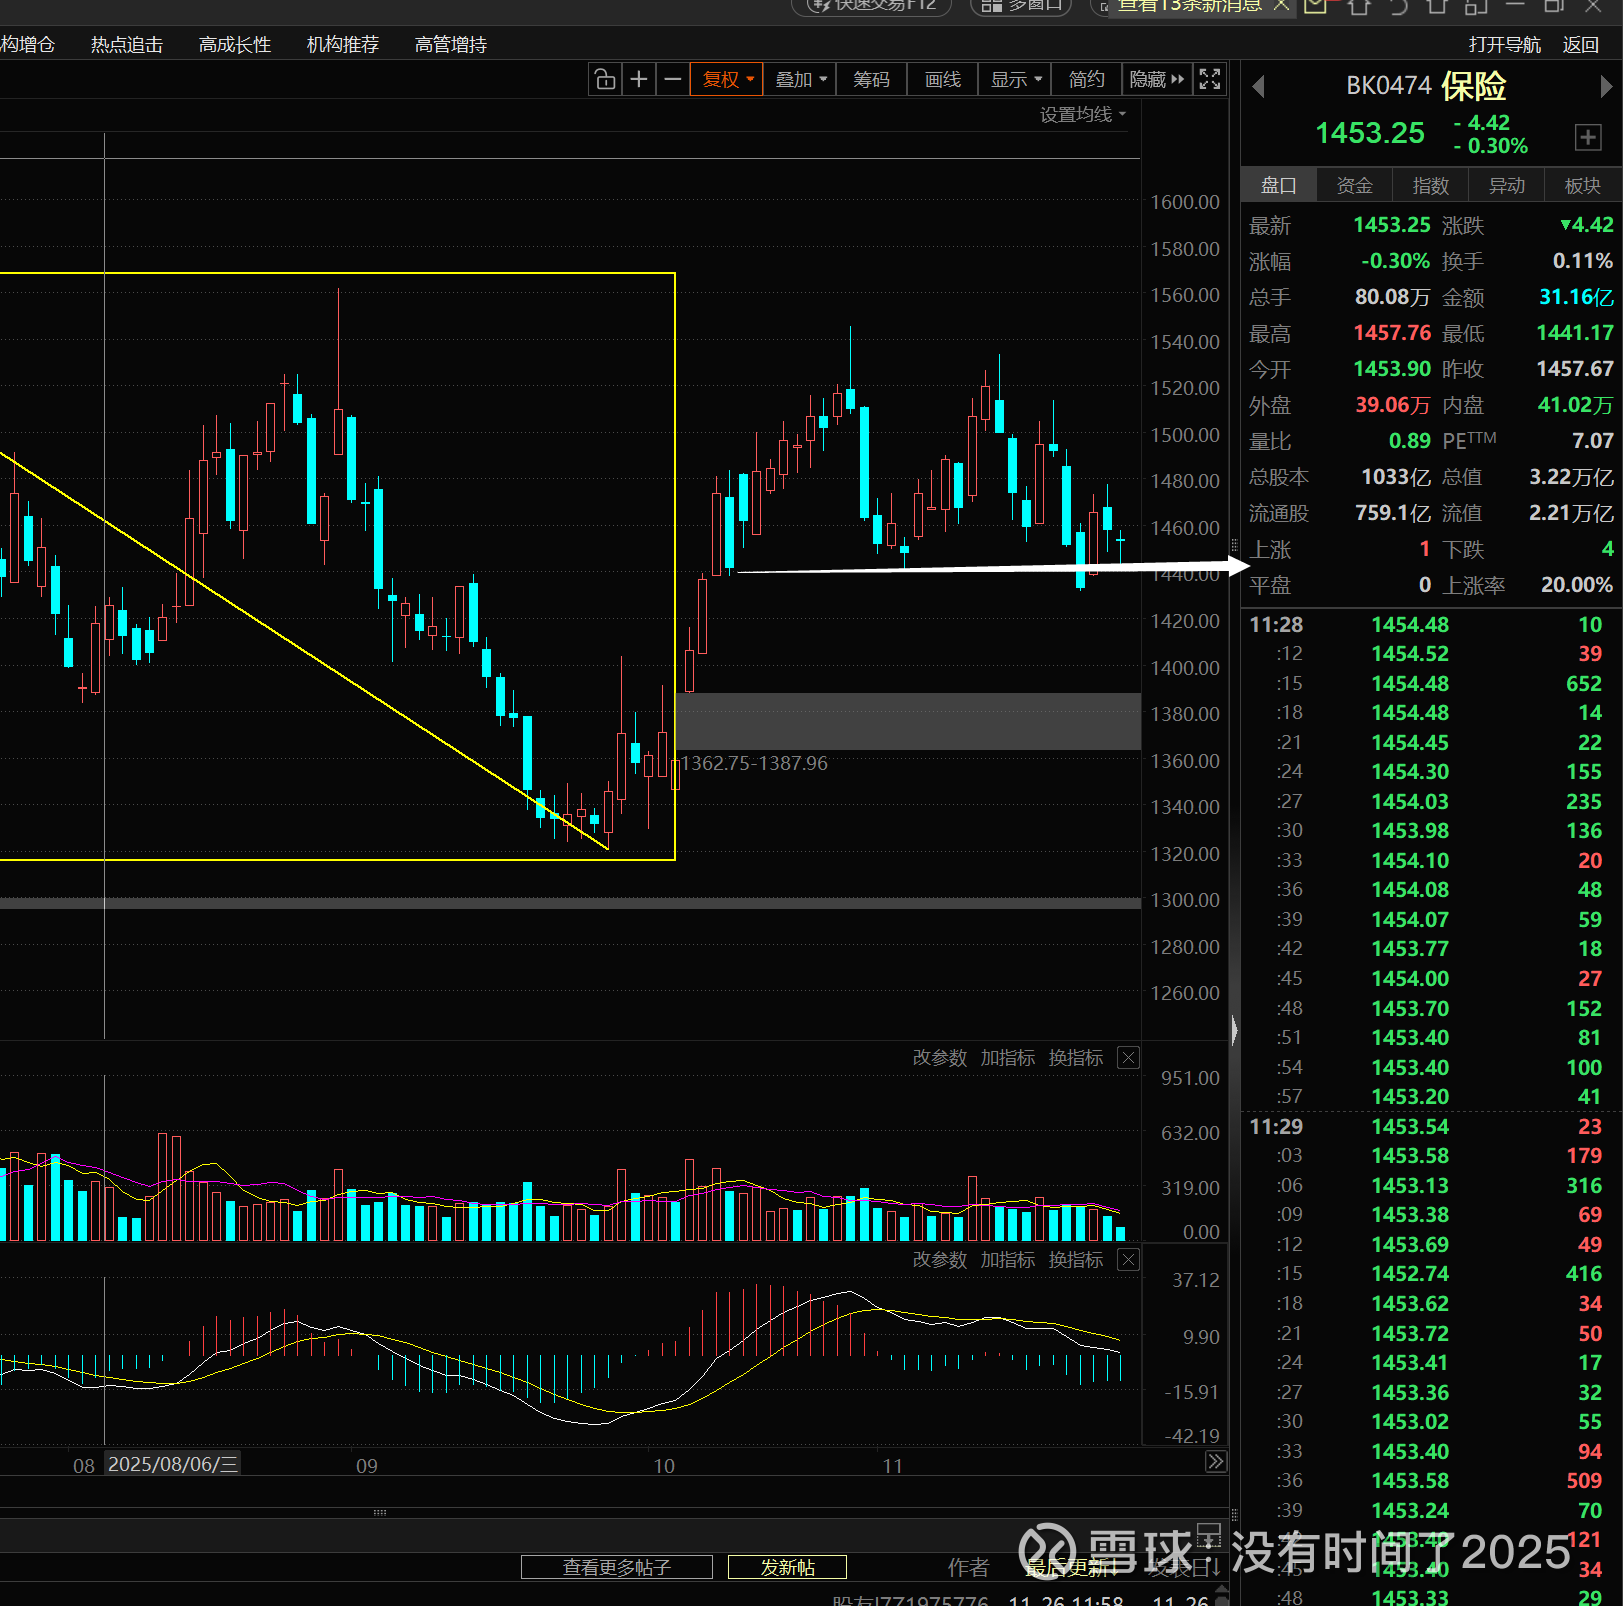Go to next sector with right arrow
The width and height of the screenshot is (1623, 1606).
(x=1606, y=87)
